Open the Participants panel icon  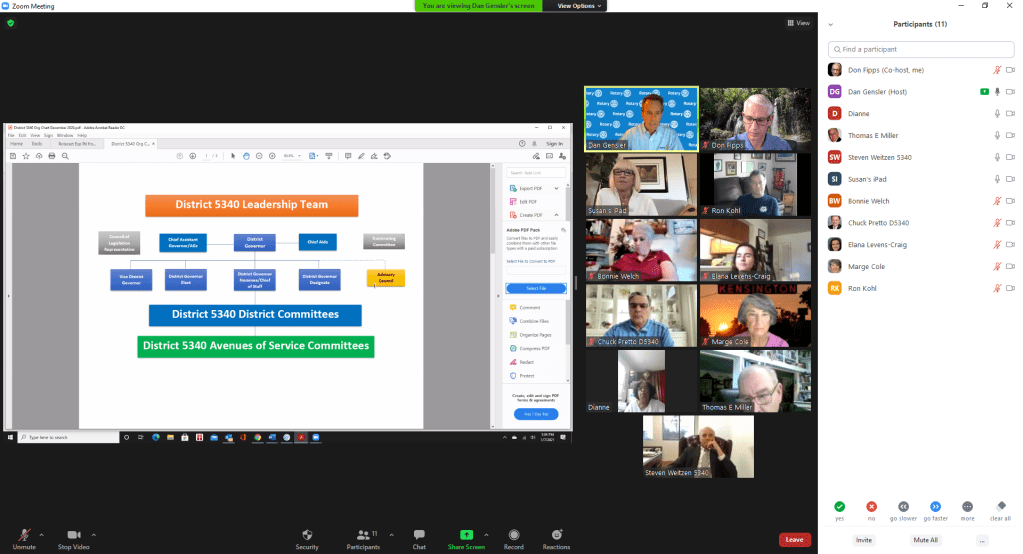pyautogui.click(x=362, y=535)
